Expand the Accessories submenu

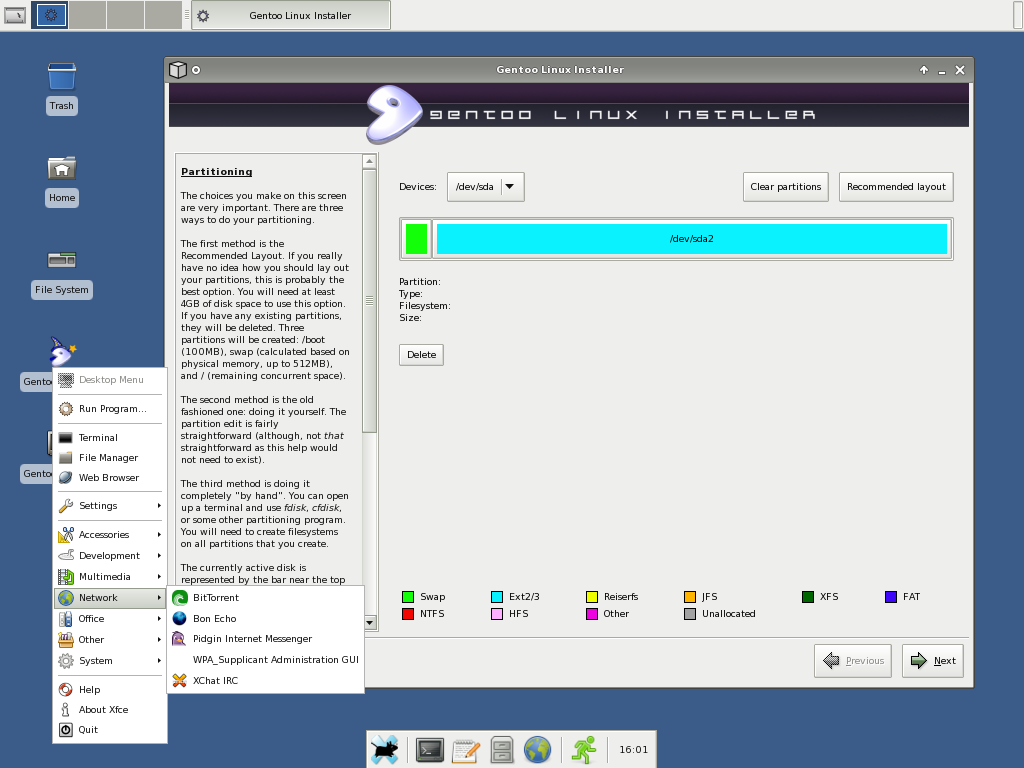109,535
